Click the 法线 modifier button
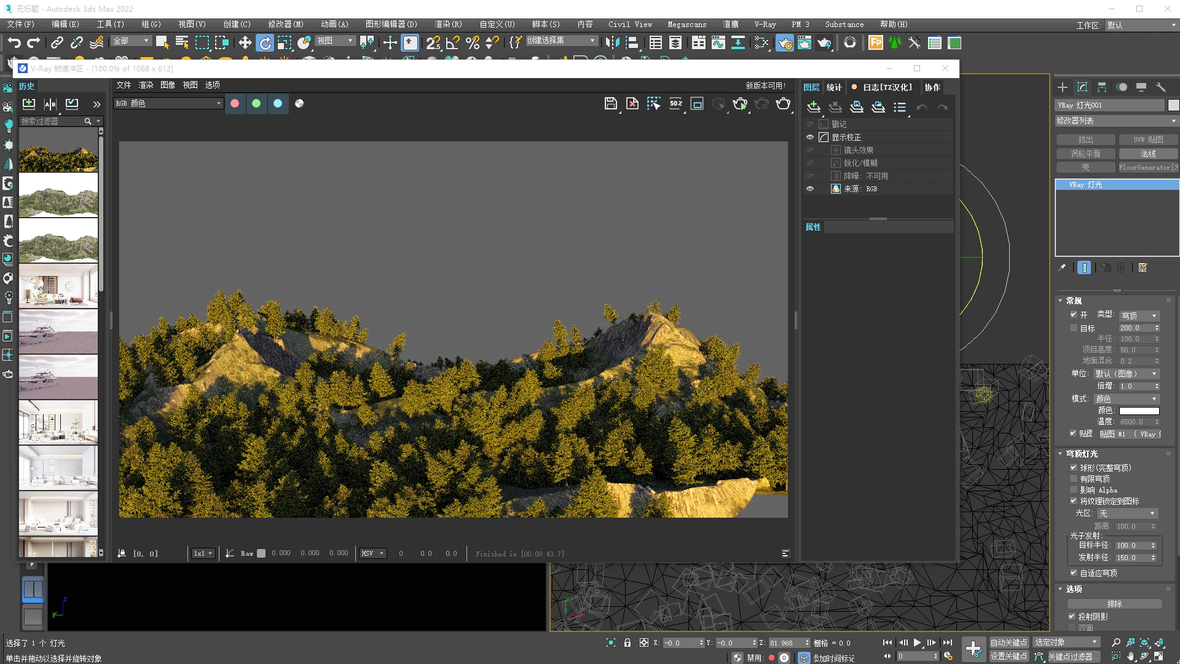The width and height of the screenshot is (1180, 664). point(1148,154)
